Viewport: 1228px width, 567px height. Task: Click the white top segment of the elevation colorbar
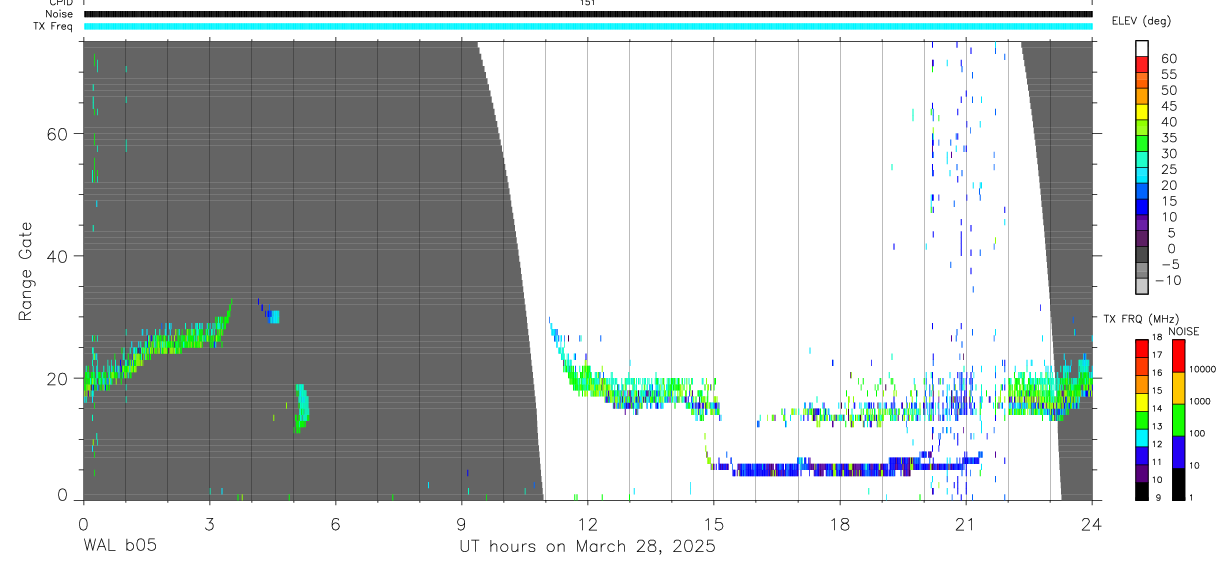click(x=1142, y=48)
